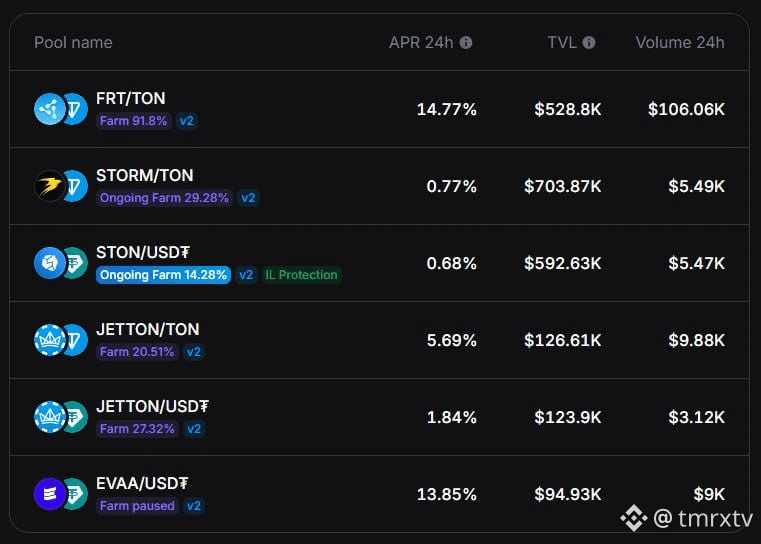The width and height of the screenshot is (761, 544).
Task: Click the Farm 27.32% badge
Action: point(137,429)
